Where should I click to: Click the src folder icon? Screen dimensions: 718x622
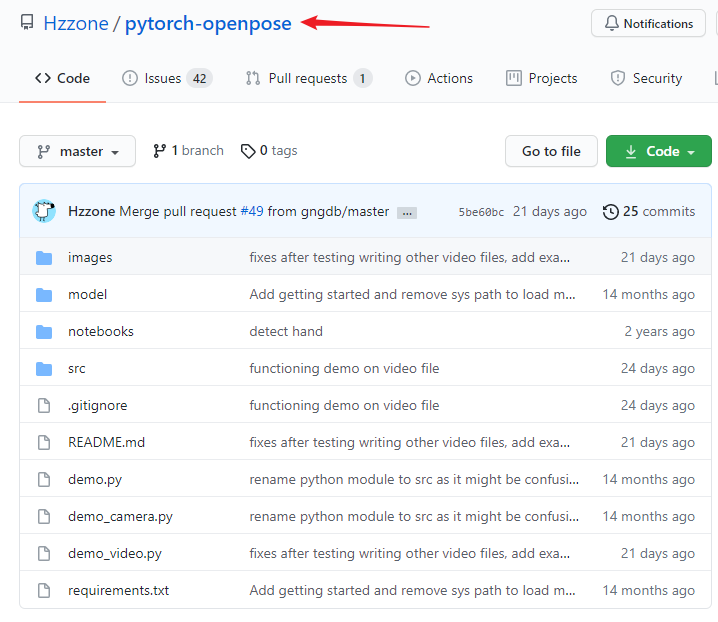[x=44, y=369]
